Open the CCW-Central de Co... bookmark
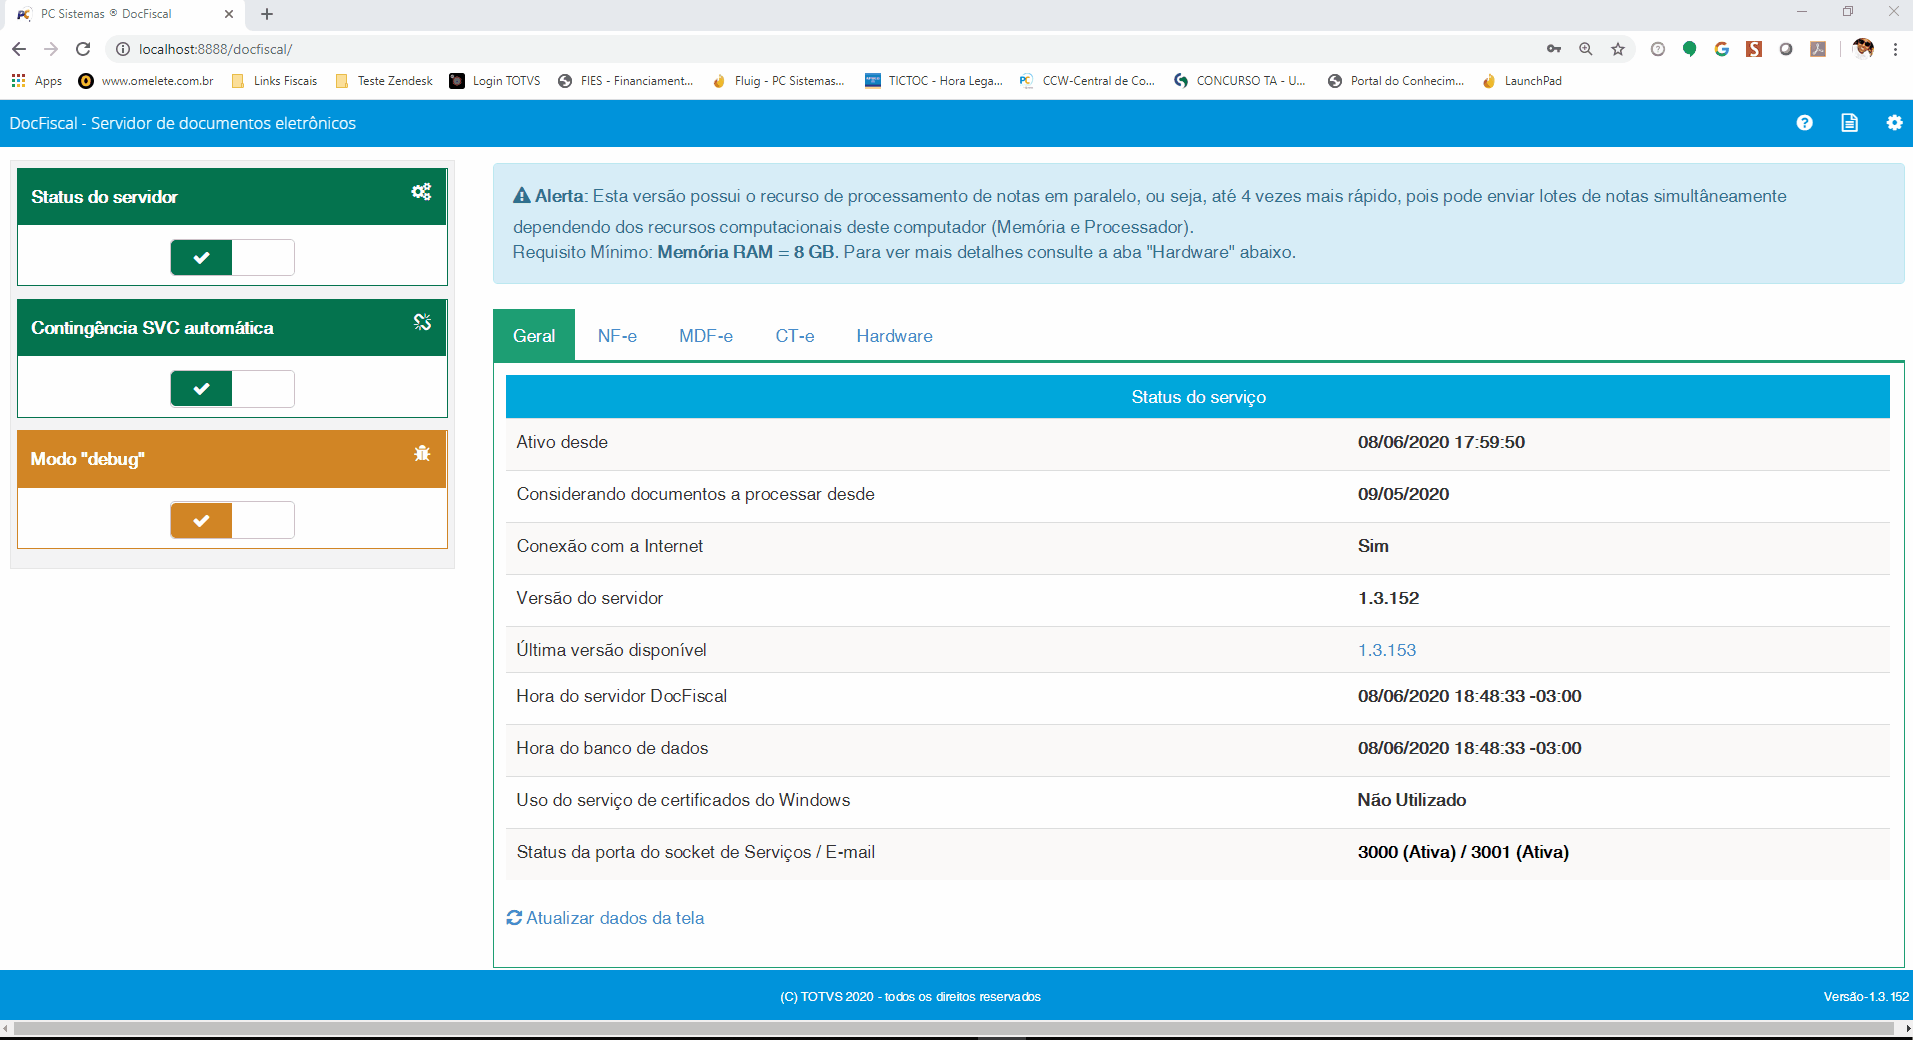 pyautogui.click(x=1087, y=81)
